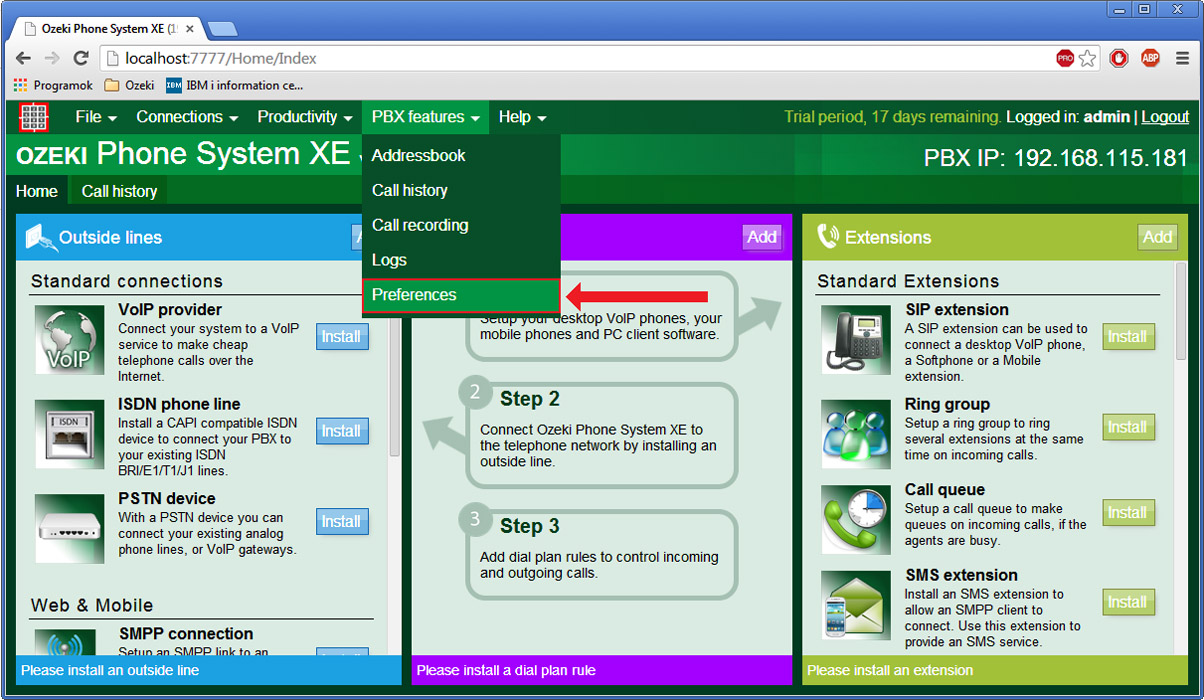Screen dimensions: 1204x700
Task: Switch to the Home tab
Action: (x=37, y=191)
